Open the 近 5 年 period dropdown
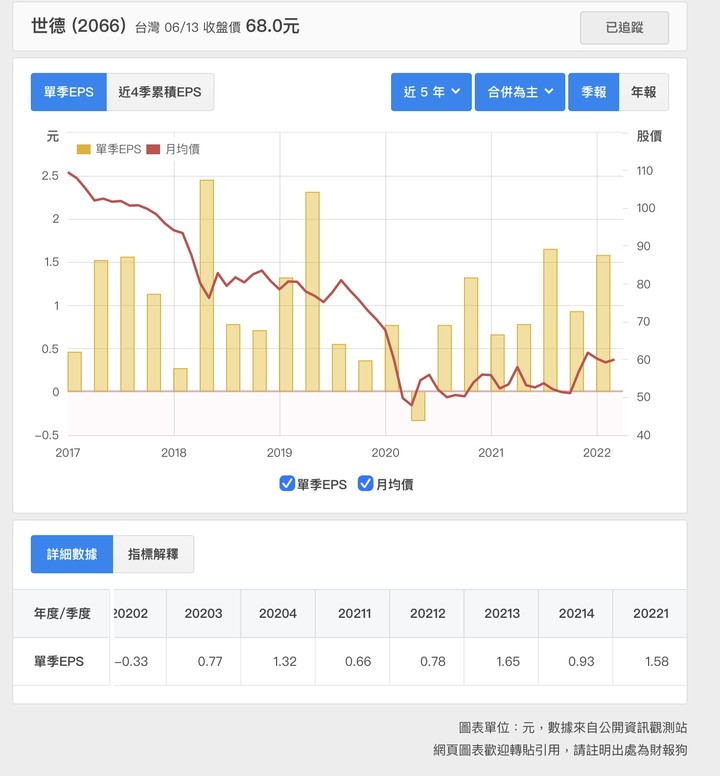 click(431, 92)
